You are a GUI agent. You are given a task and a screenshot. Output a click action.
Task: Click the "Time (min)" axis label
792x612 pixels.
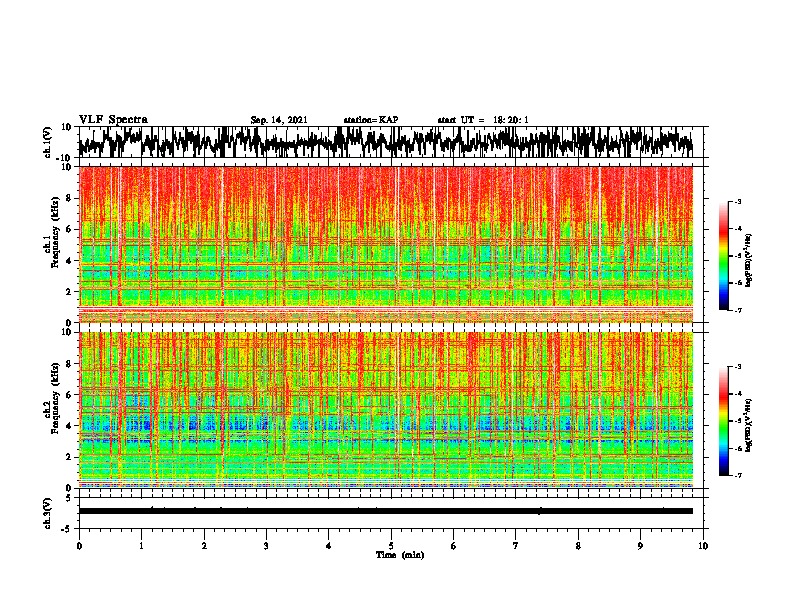400,555
